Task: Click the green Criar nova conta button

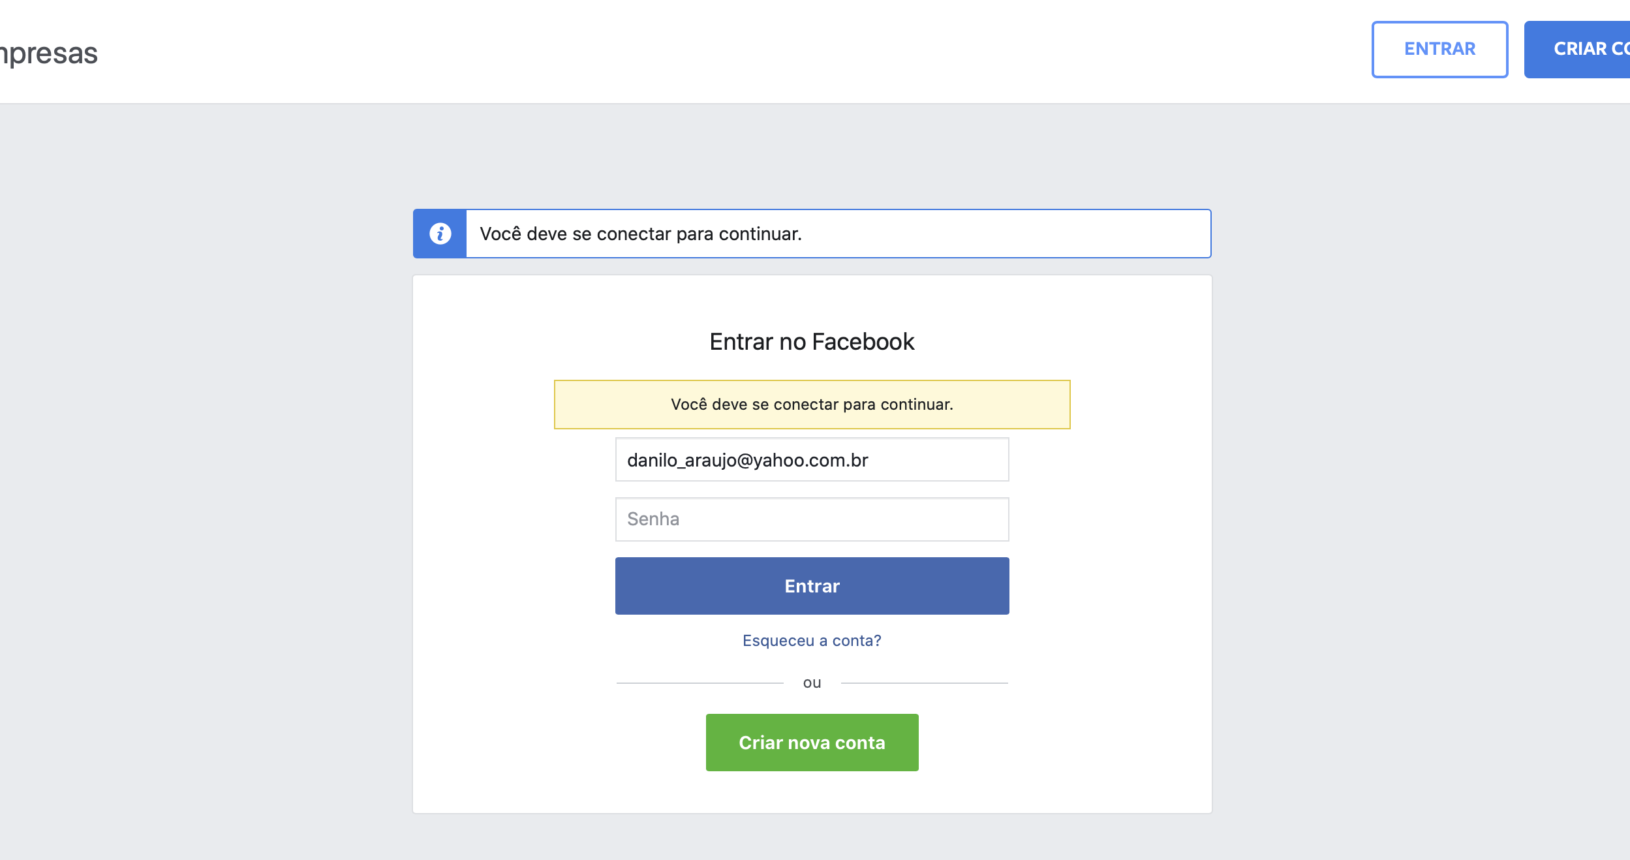Action: pyautogui.click(x=812, y=742)
